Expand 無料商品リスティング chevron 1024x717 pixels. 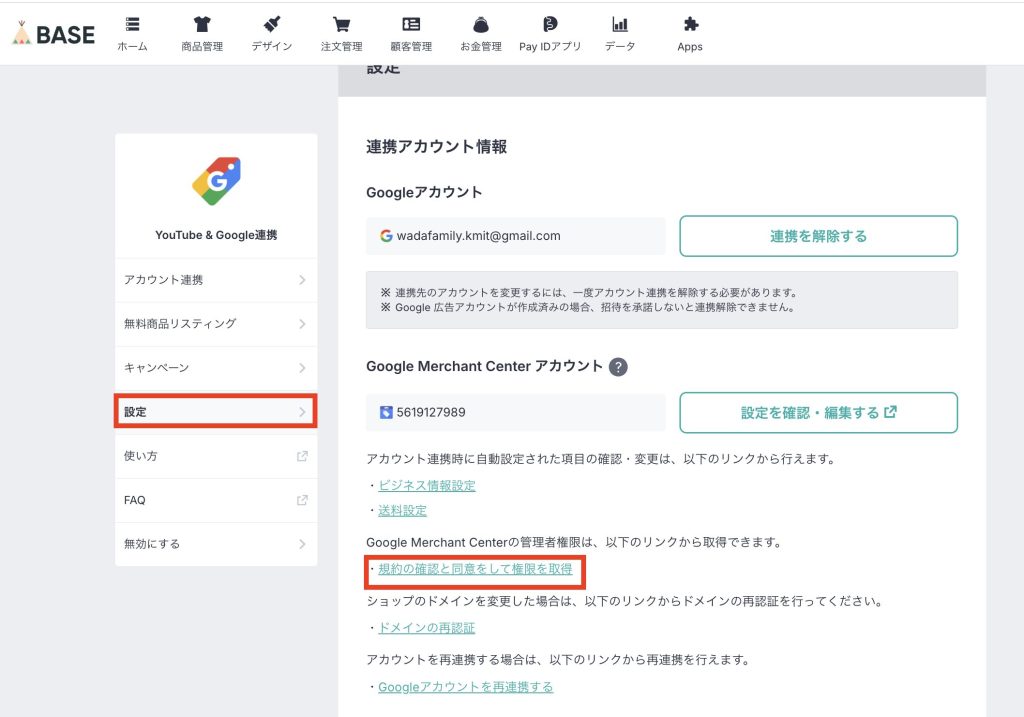[302, 324]
